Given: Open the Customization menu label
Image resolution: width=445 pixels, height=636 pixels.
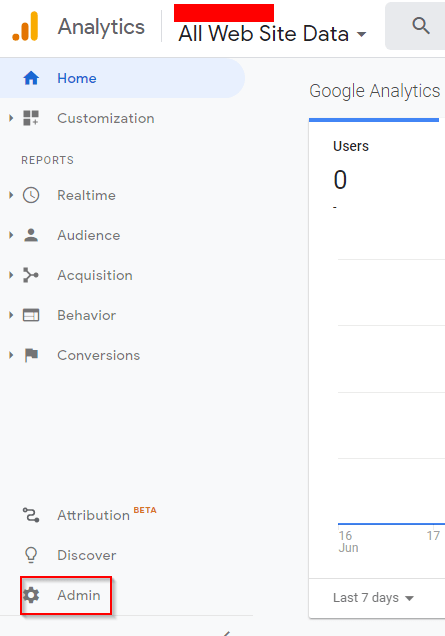Looking at the screenshot, I should (105, 118).
